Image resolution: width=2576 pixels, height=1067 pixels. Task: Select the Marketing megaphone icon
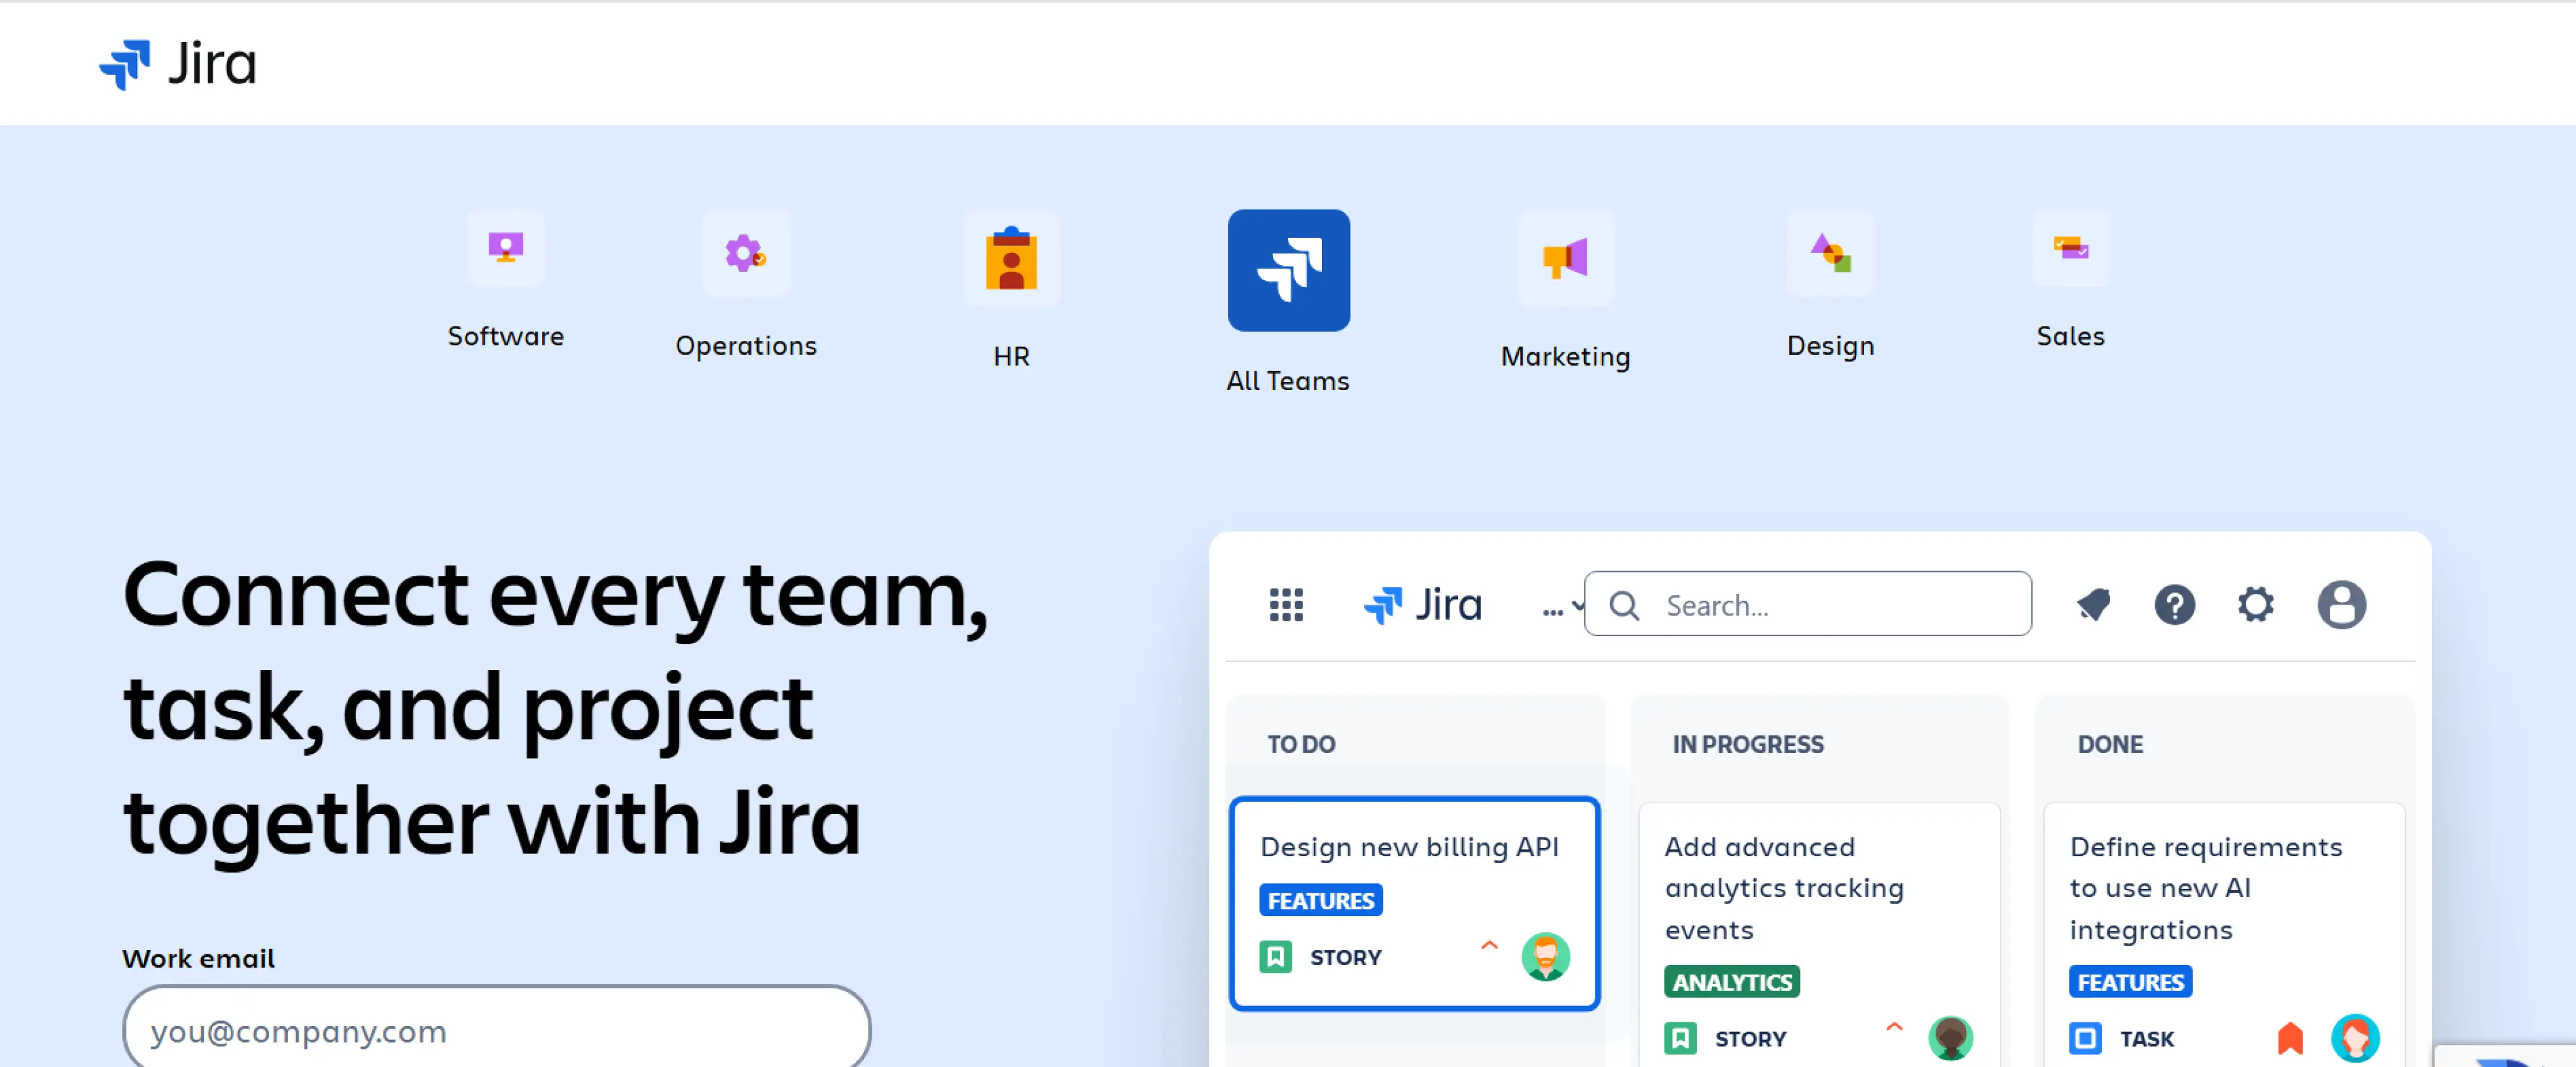pyautogui.click(x=1565, y=257)
